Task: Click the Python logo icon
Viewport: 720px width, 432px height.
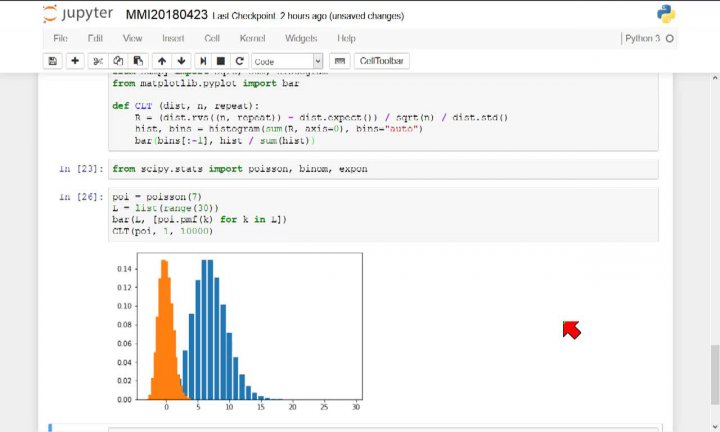Action: (x=666, y=14)
